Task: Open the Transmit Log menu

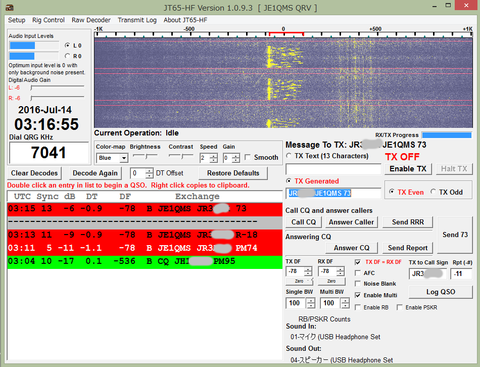Action: [137, 20]
